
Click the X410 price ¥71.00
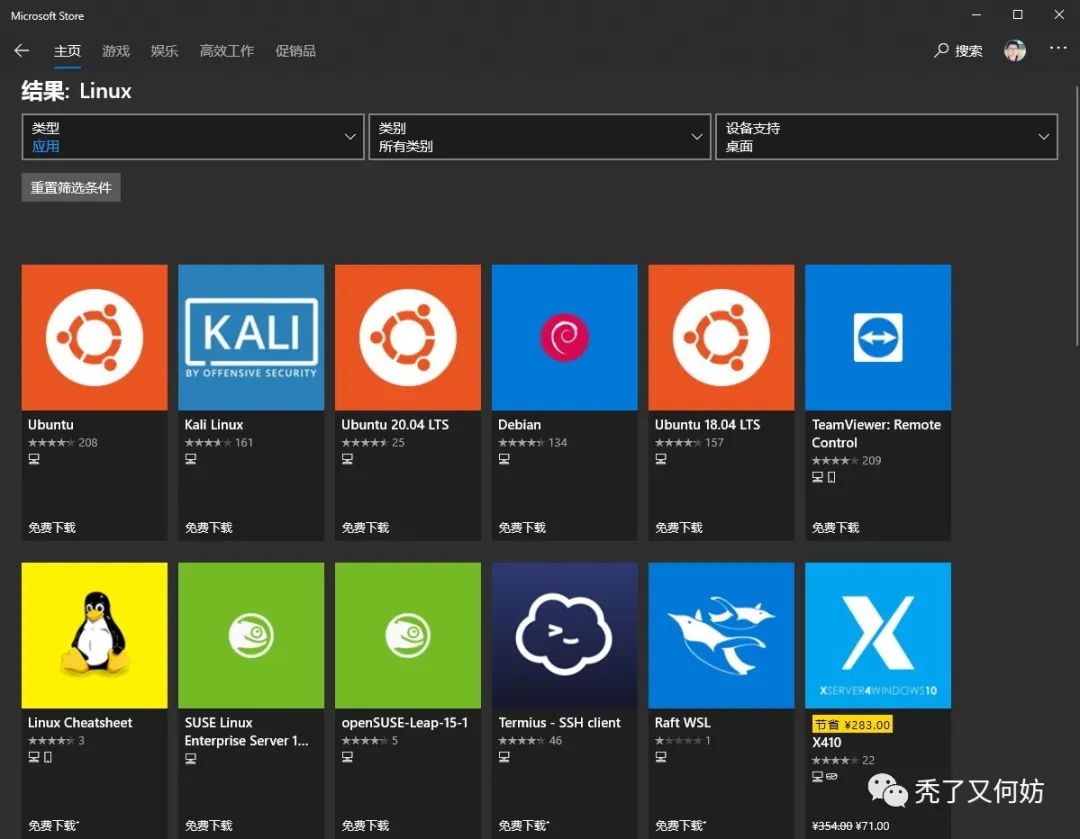click(872, 826)
